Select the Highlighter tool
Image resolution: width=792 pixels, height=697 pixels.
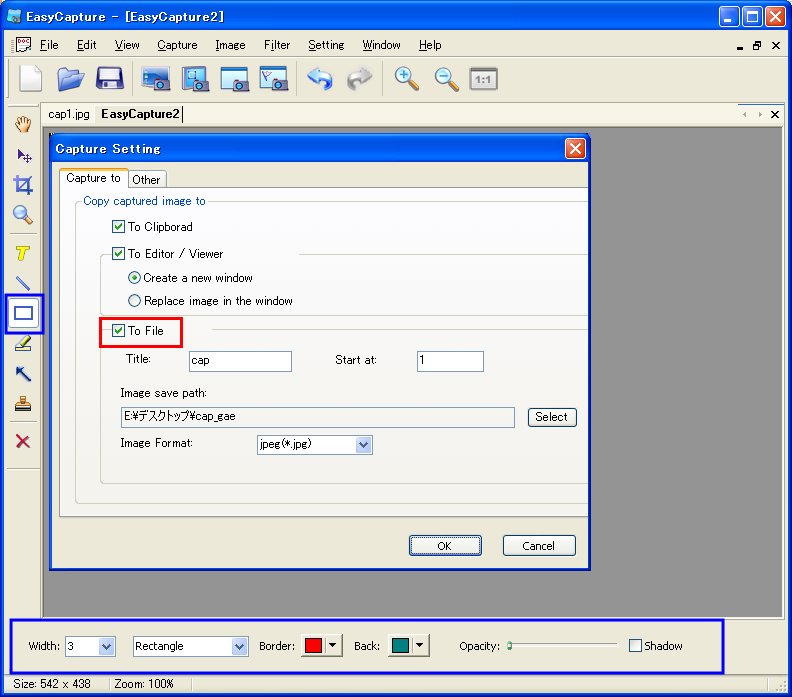[x=23, y=343]
